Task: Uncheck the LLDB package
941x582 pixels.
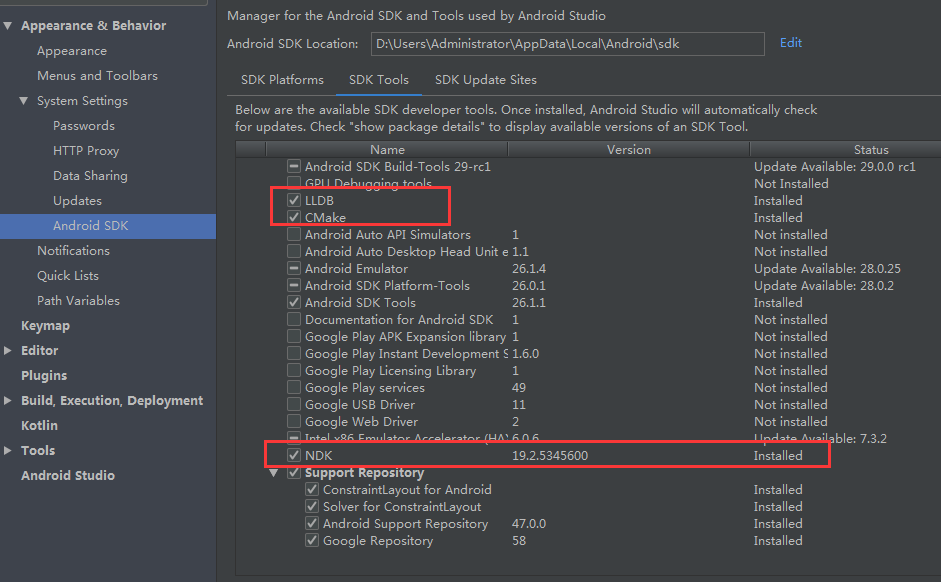Action: click(x=293, y=199)
